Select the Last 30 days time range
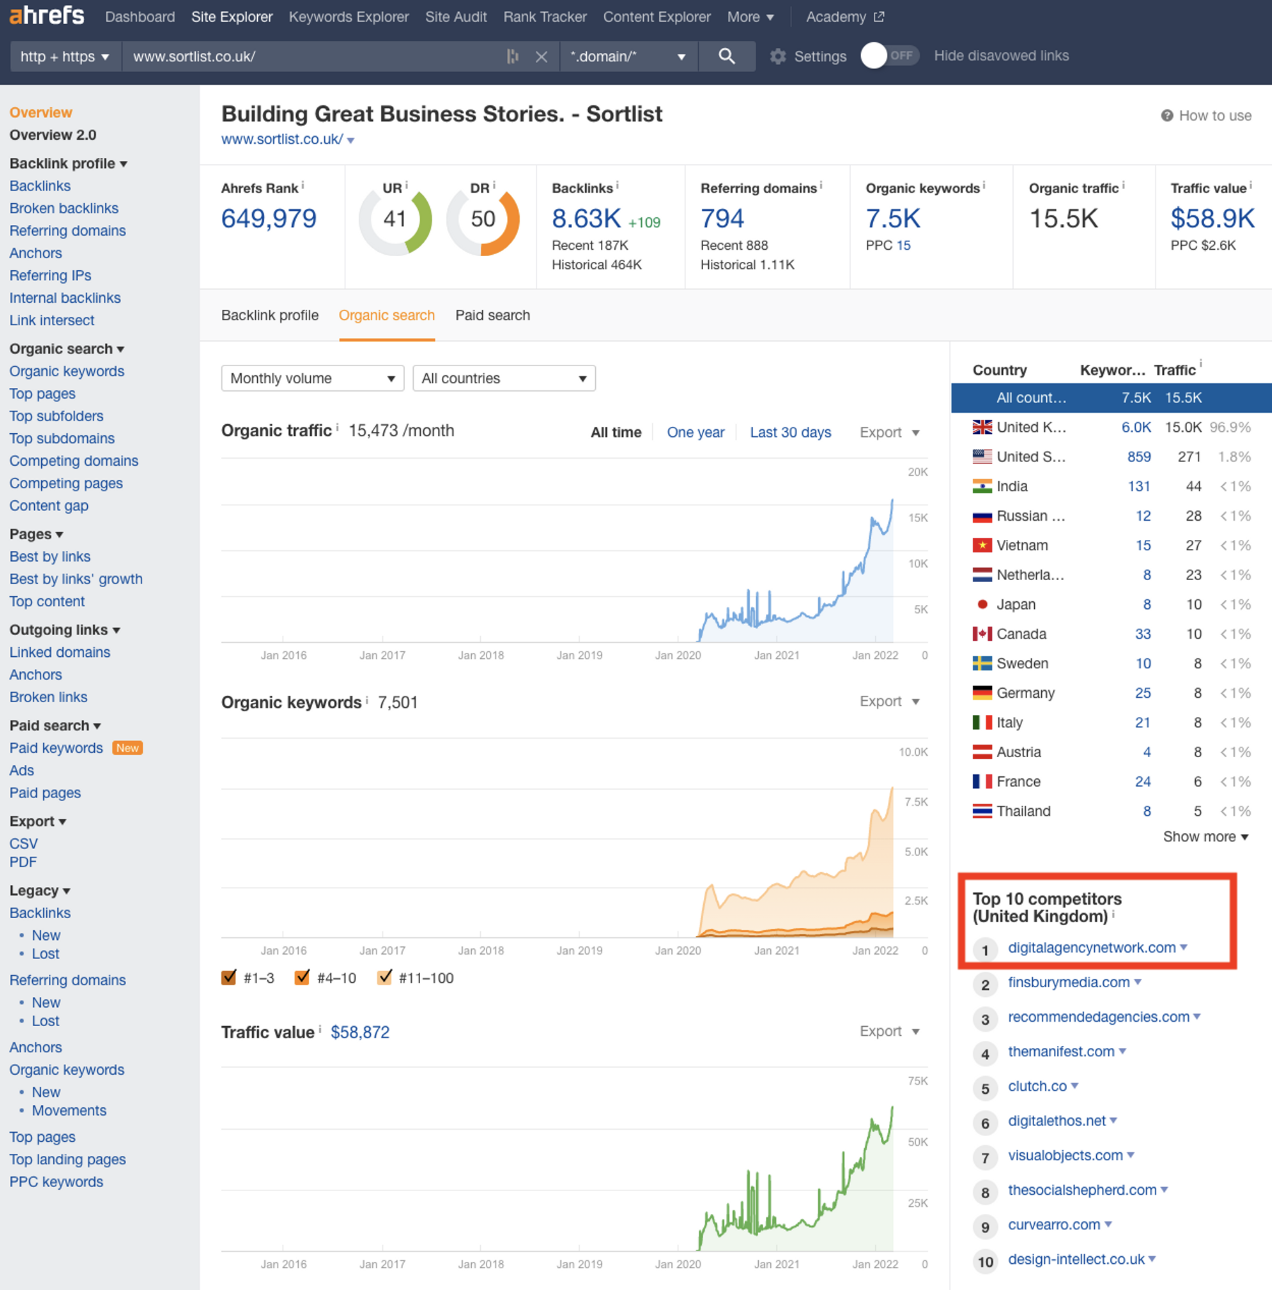 790,432
